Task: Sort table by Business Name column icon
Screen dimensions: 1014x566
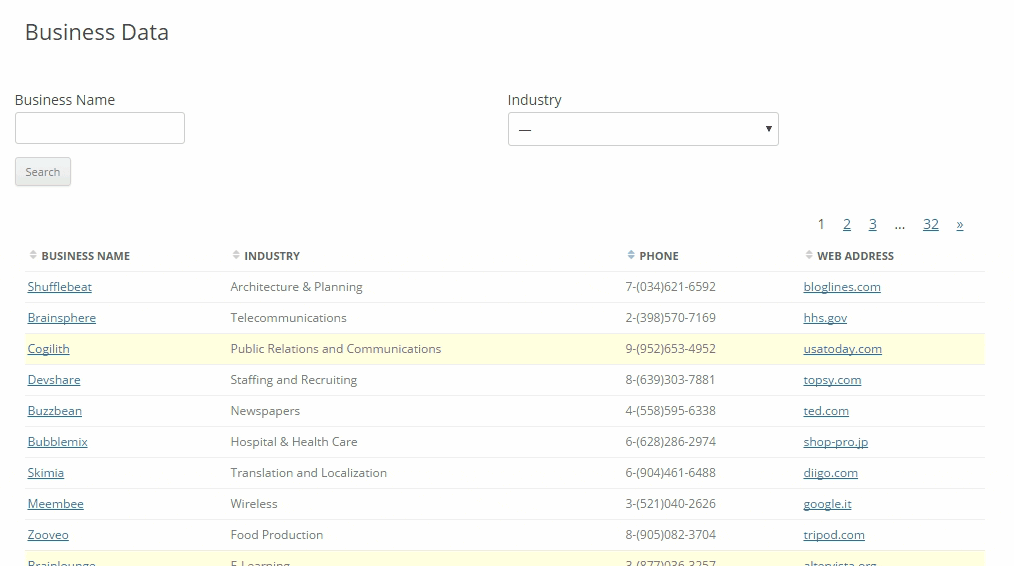Action: click(33, 255)
